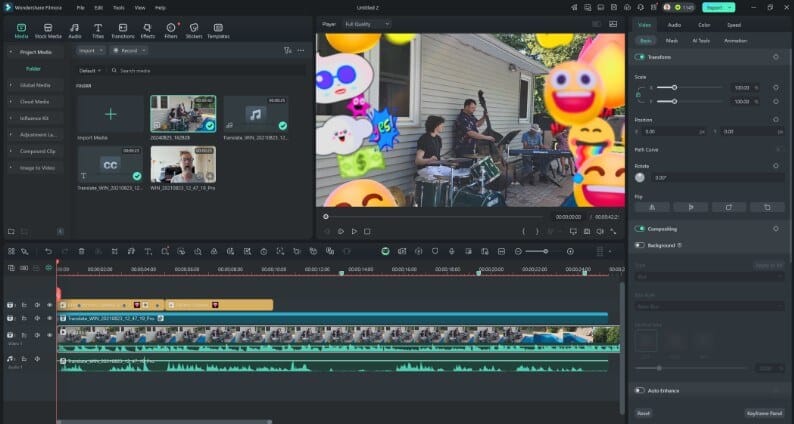Open the Import dropdown
Image resolution: width=794 pixels, height=424 pixels.
click(x=91, y=50)
